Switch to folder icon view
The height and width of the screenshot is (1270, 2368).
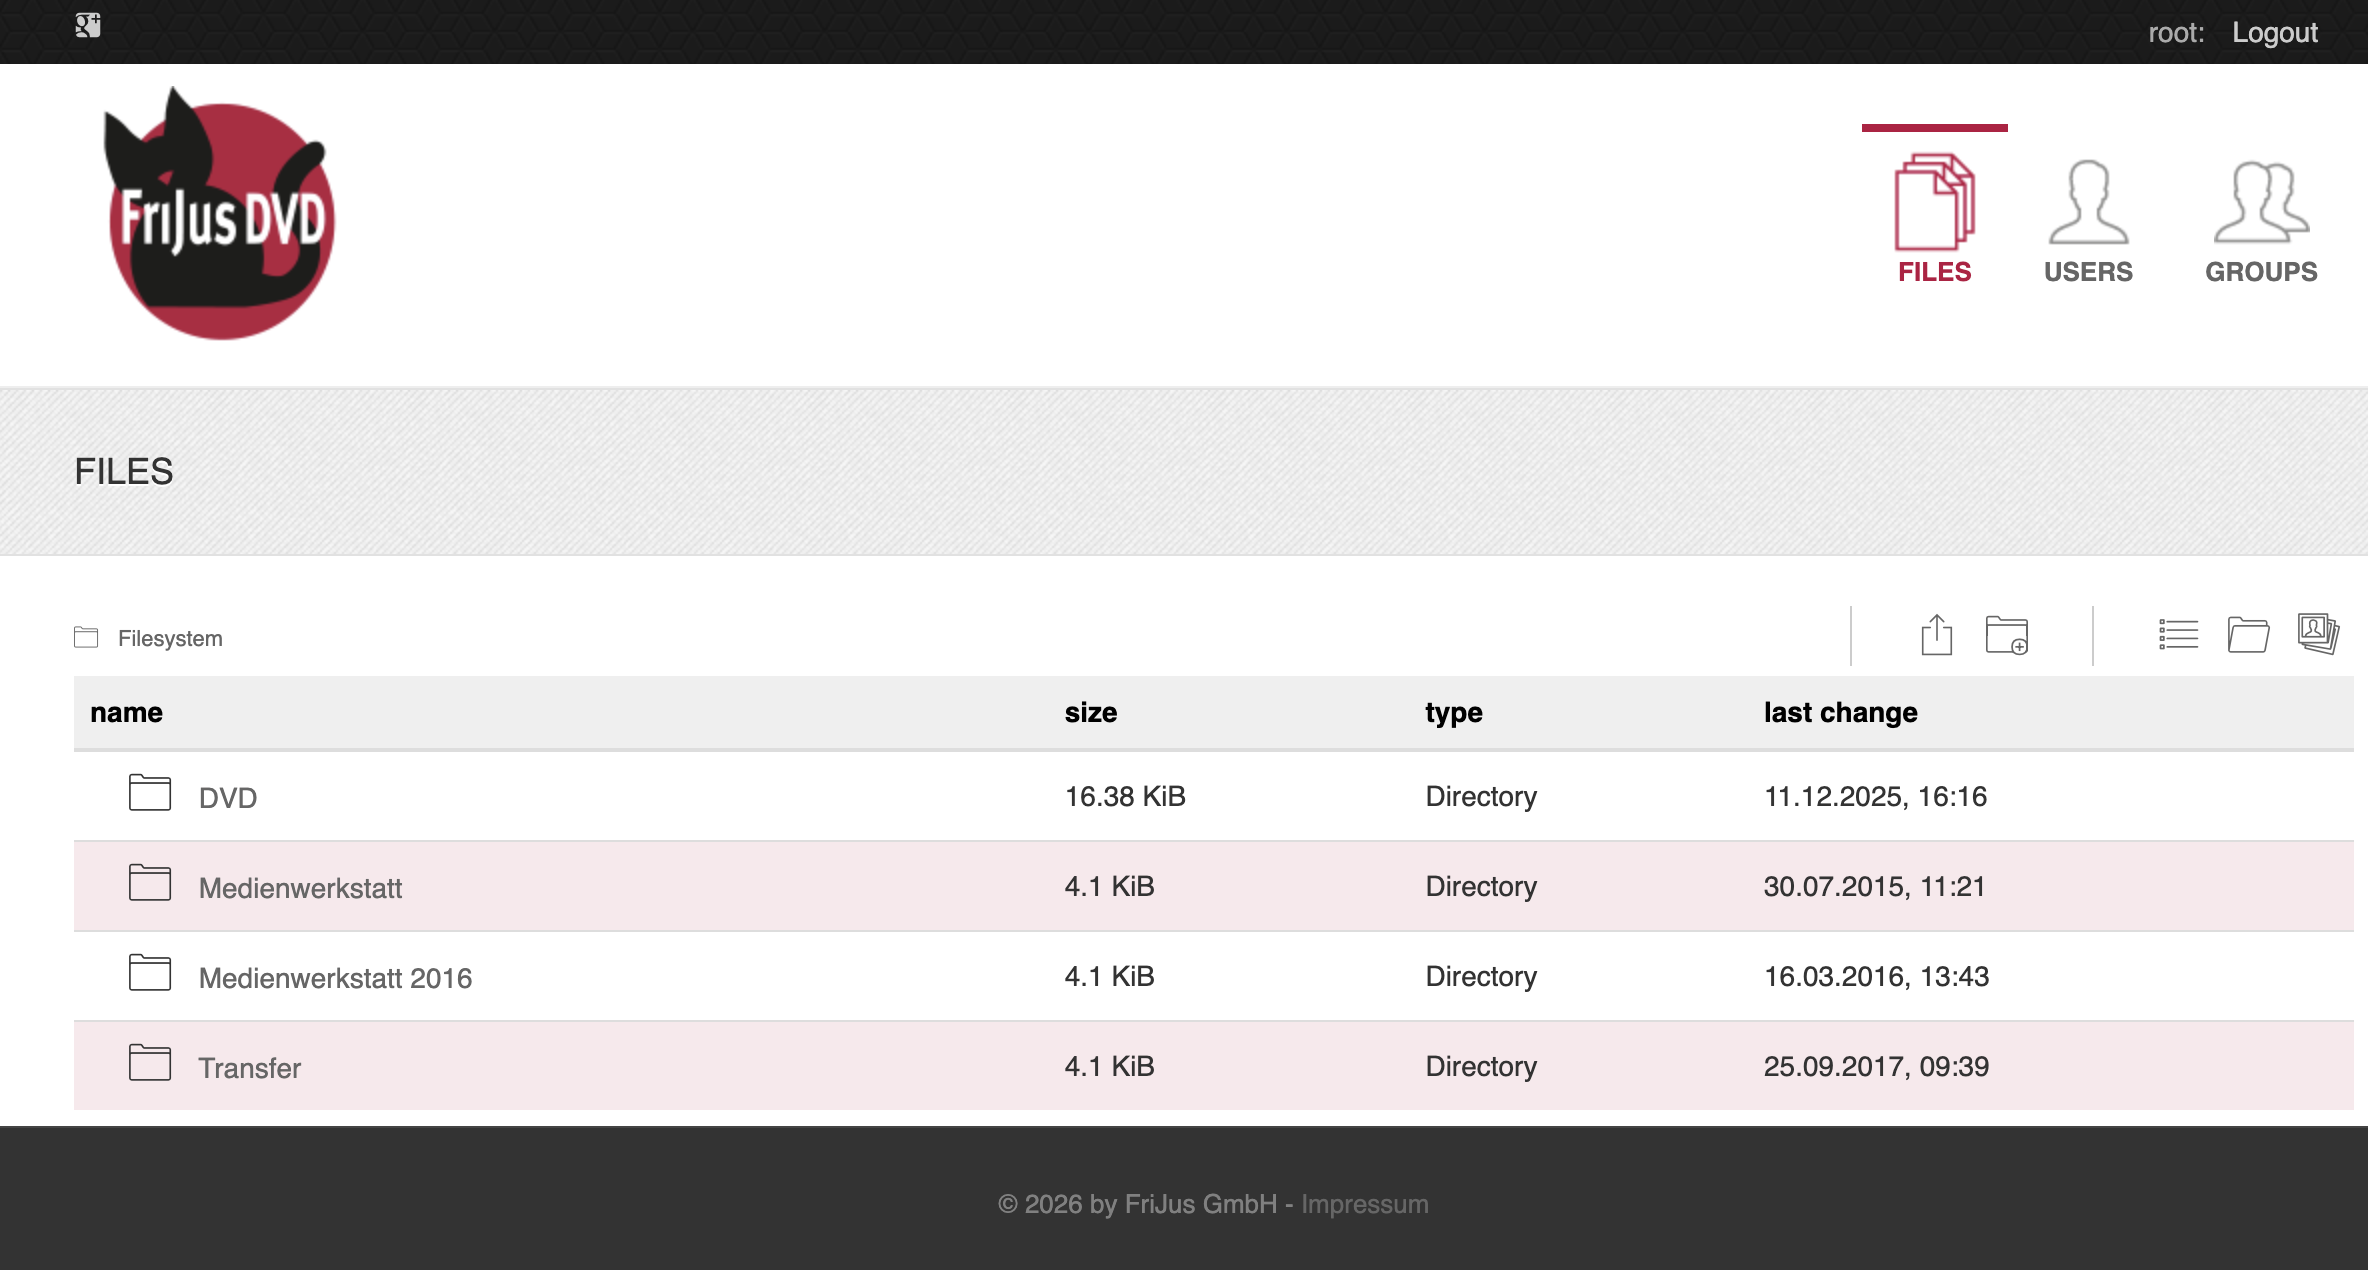2249,634
